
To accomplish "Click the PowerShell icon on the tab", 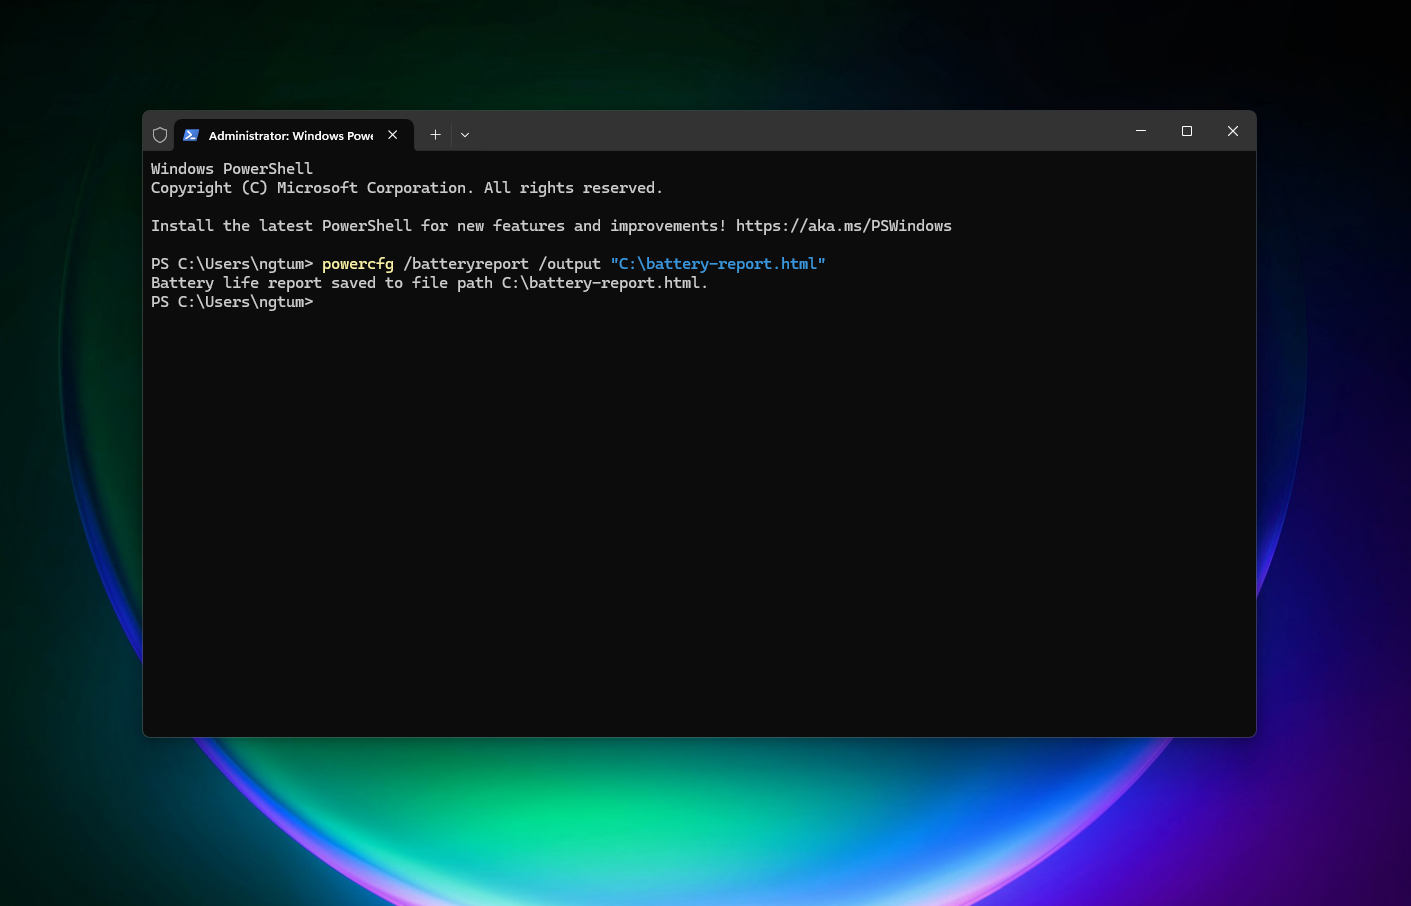I will pyautogui.click(x=191, y=135).
